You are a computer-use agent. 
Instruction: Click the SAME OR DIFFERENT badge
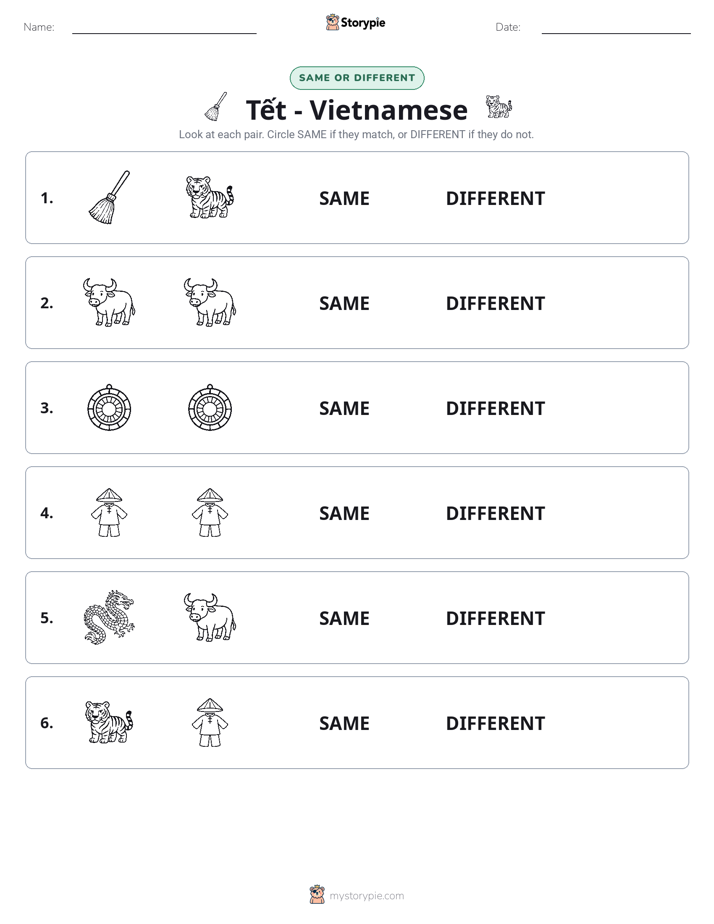point(357,78)
